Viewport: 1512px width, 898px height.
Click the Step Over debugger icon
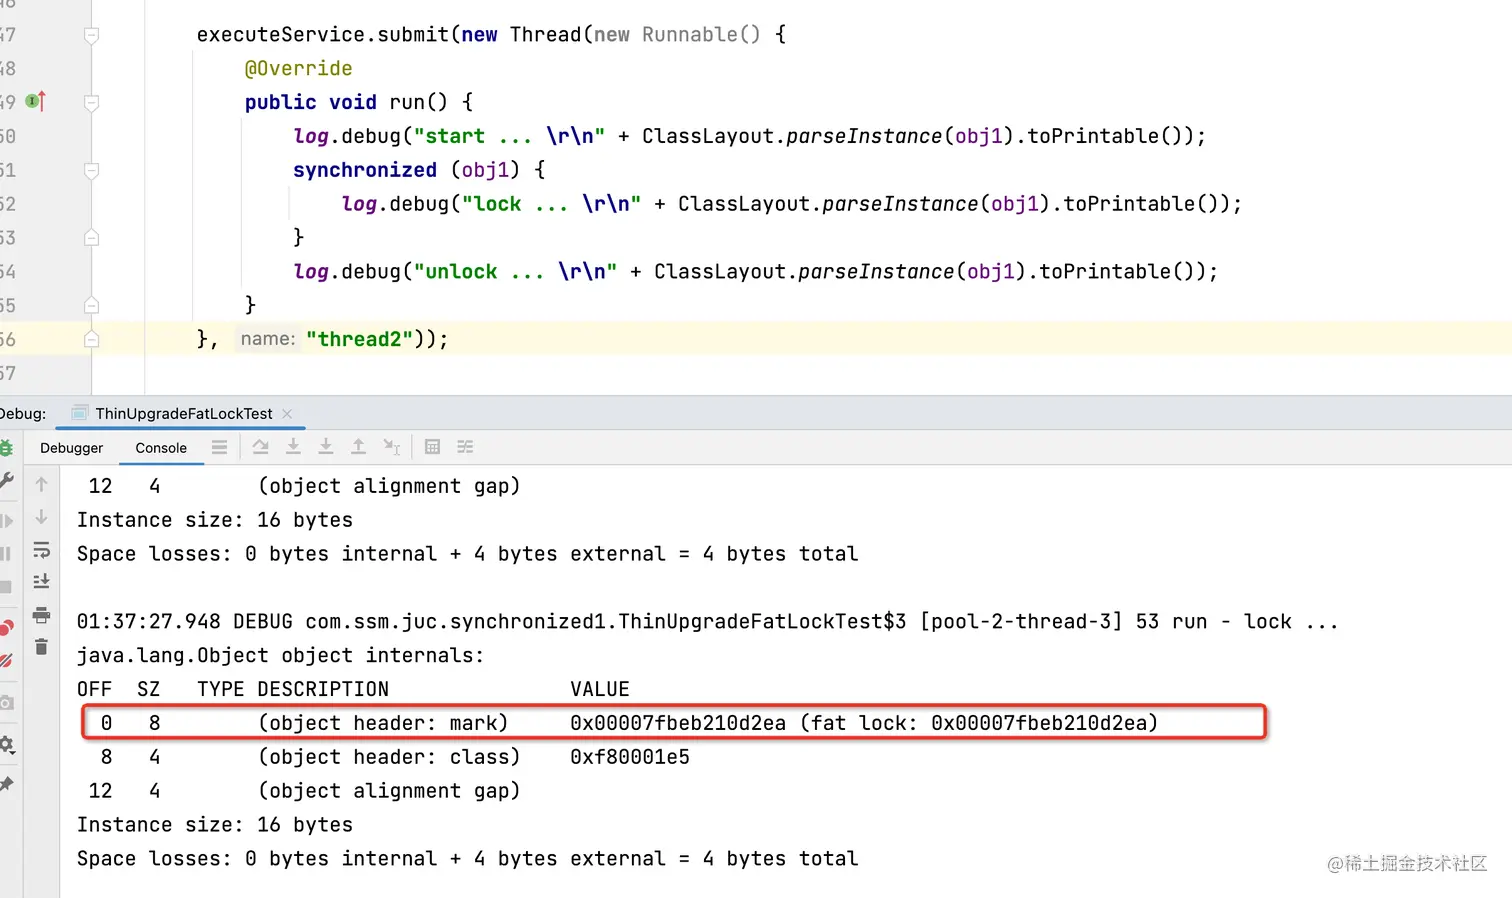(x=261, y=447)
